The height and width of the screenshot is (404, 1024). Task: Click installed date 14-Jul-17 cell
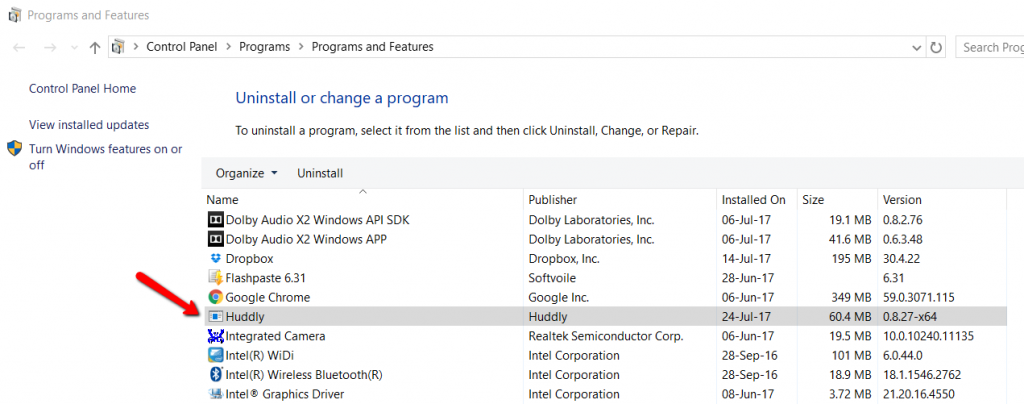[x=746, y=258]
